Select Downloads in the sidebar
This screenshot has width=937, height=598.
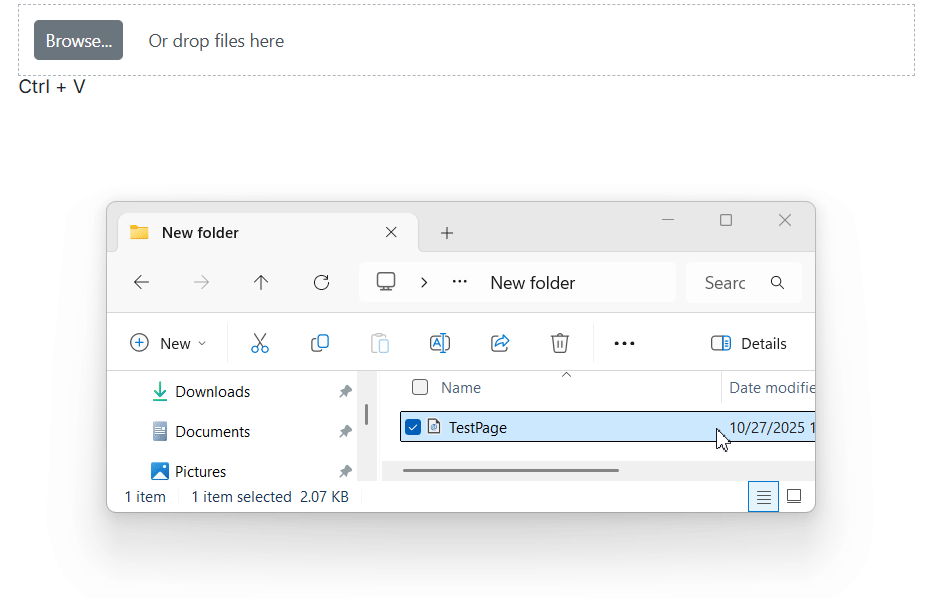[213, 391]
